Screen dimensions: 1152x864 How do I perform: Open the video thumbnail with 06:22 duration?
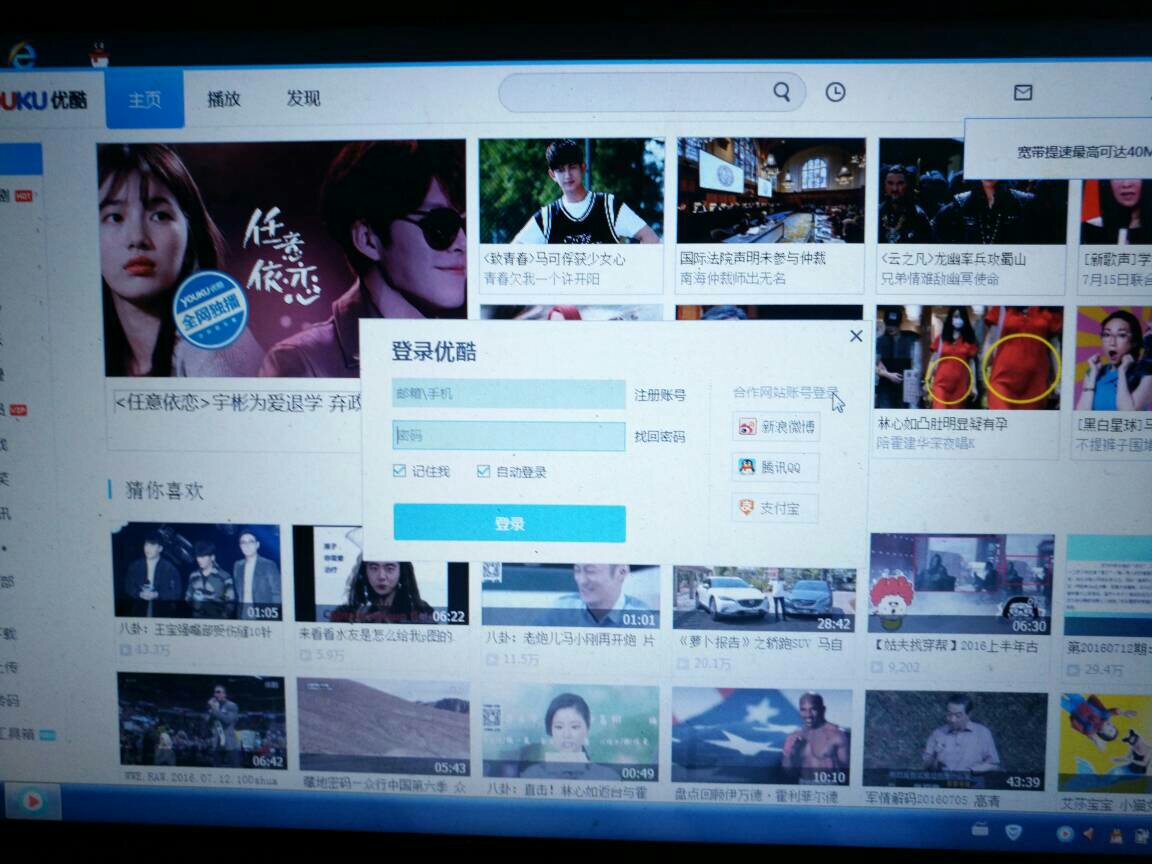381,575
